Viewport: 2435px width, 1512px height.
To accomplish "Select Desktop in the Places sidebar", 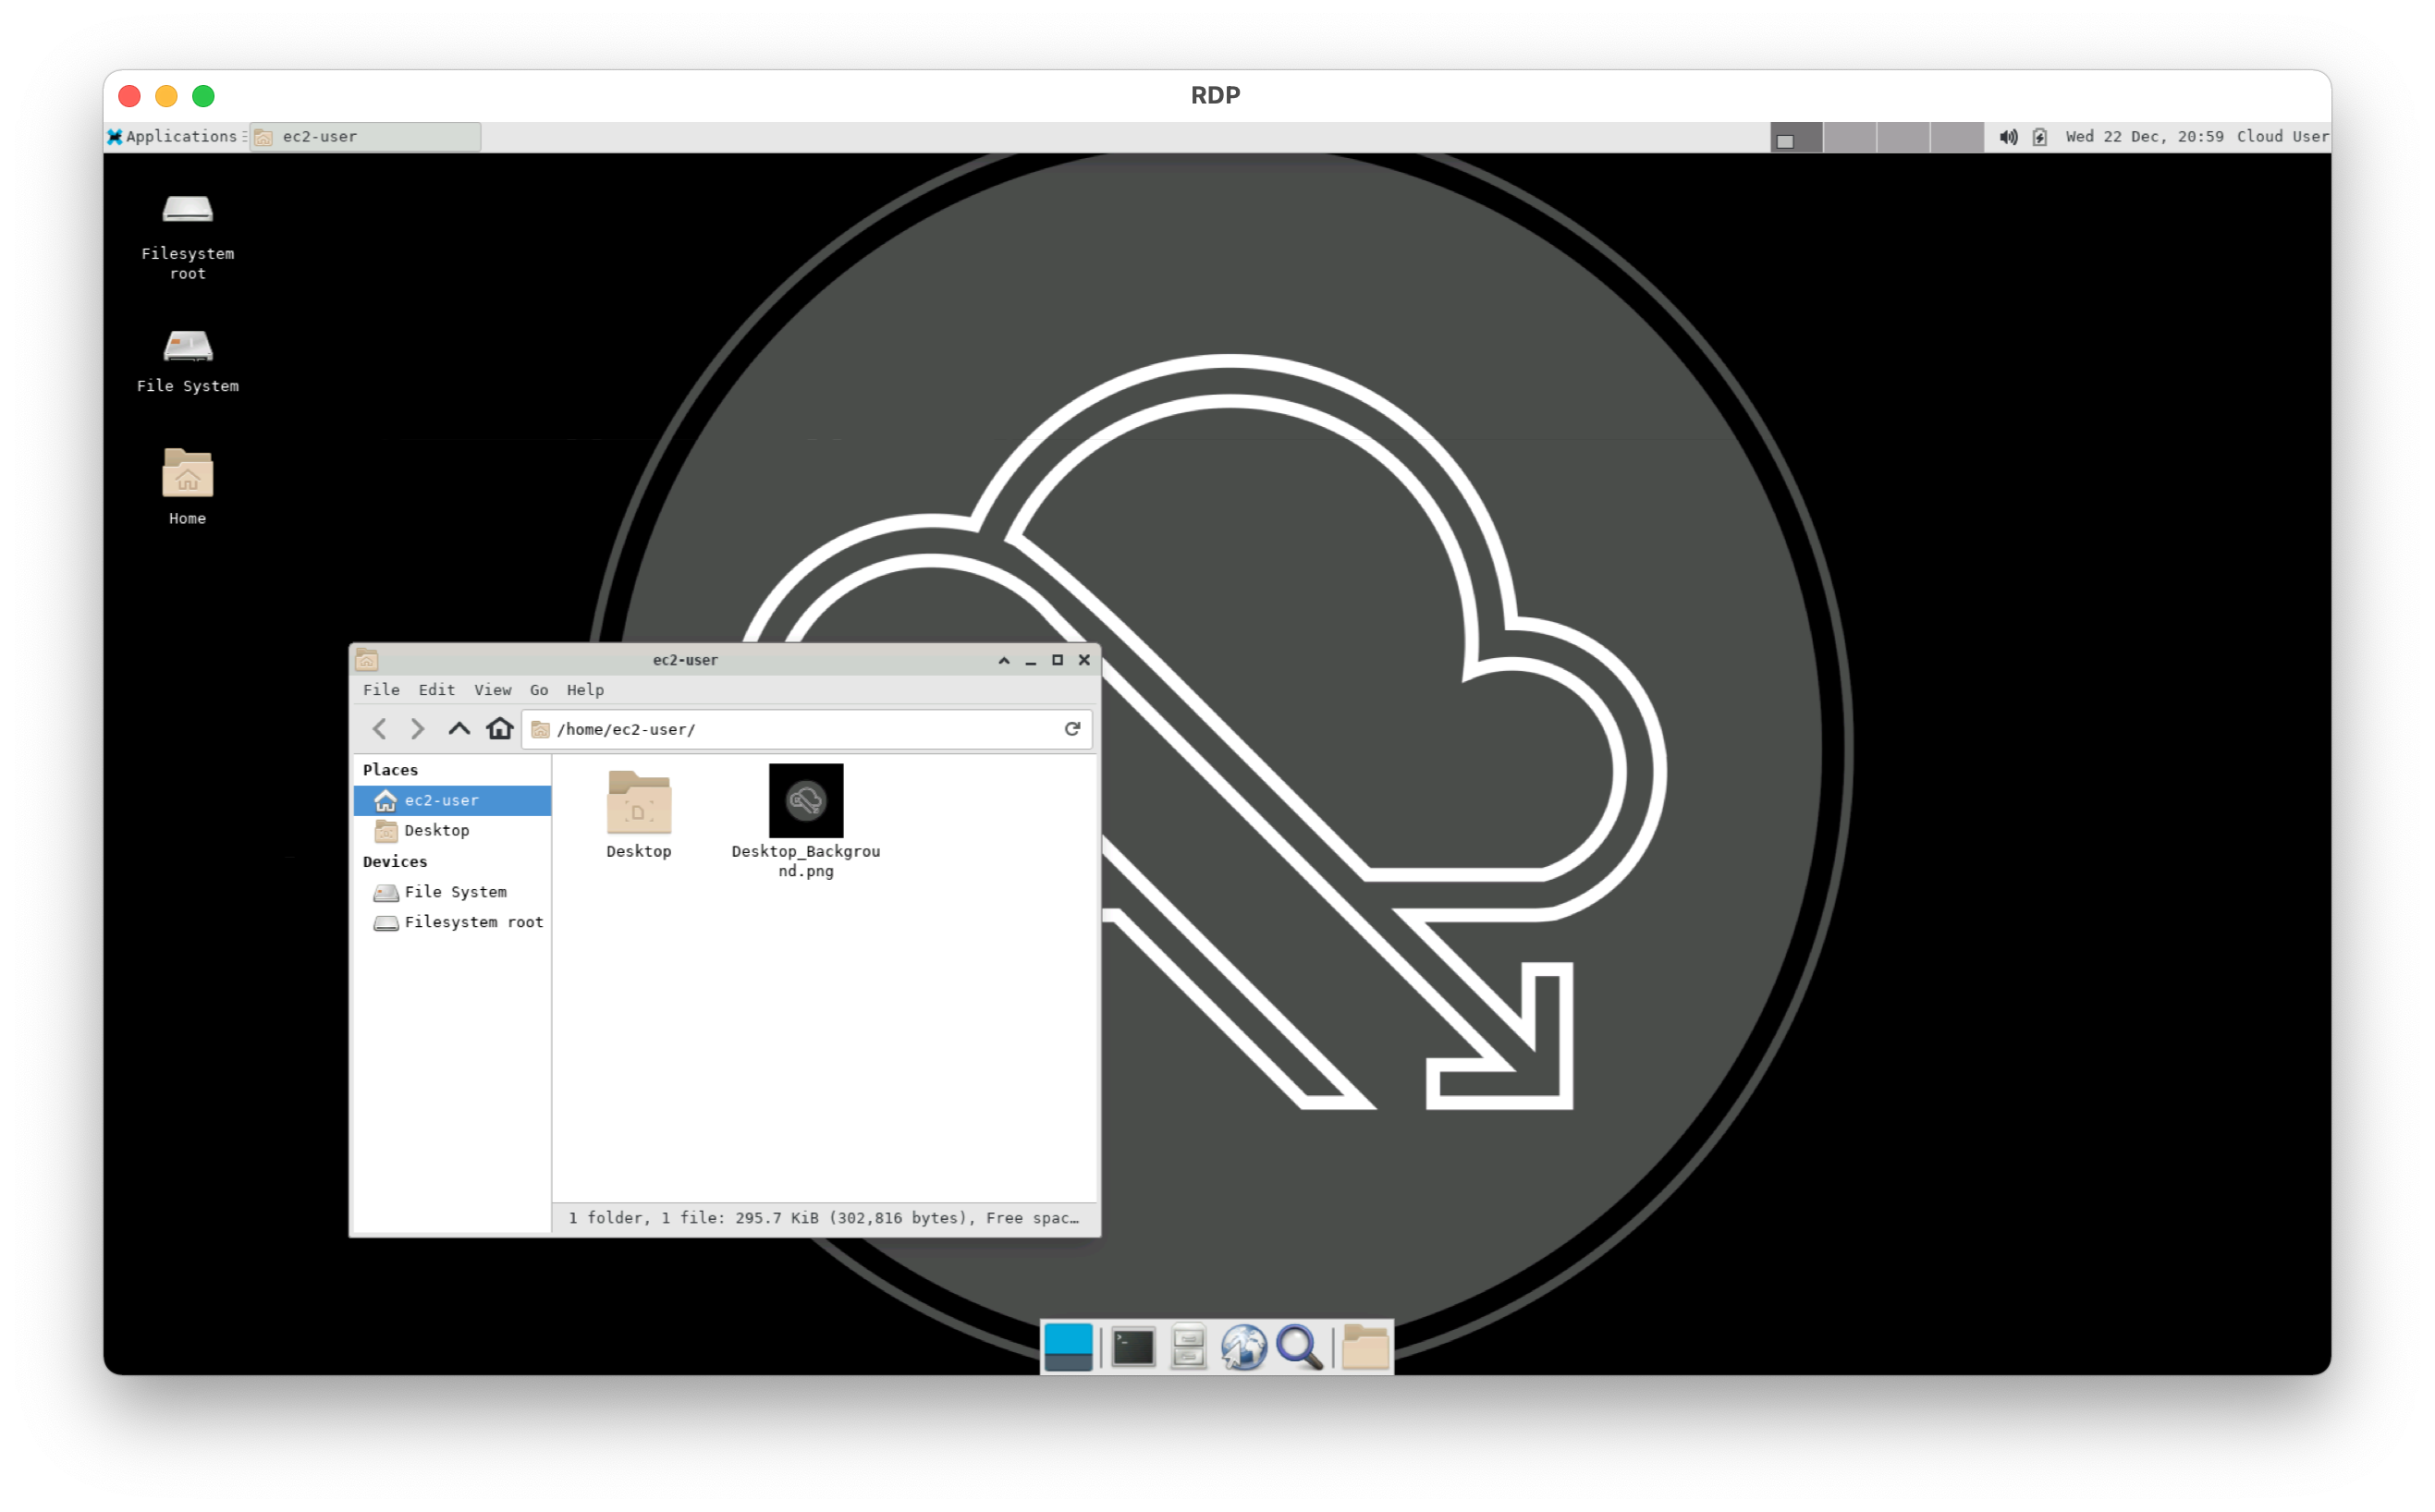I will point(436,831).
